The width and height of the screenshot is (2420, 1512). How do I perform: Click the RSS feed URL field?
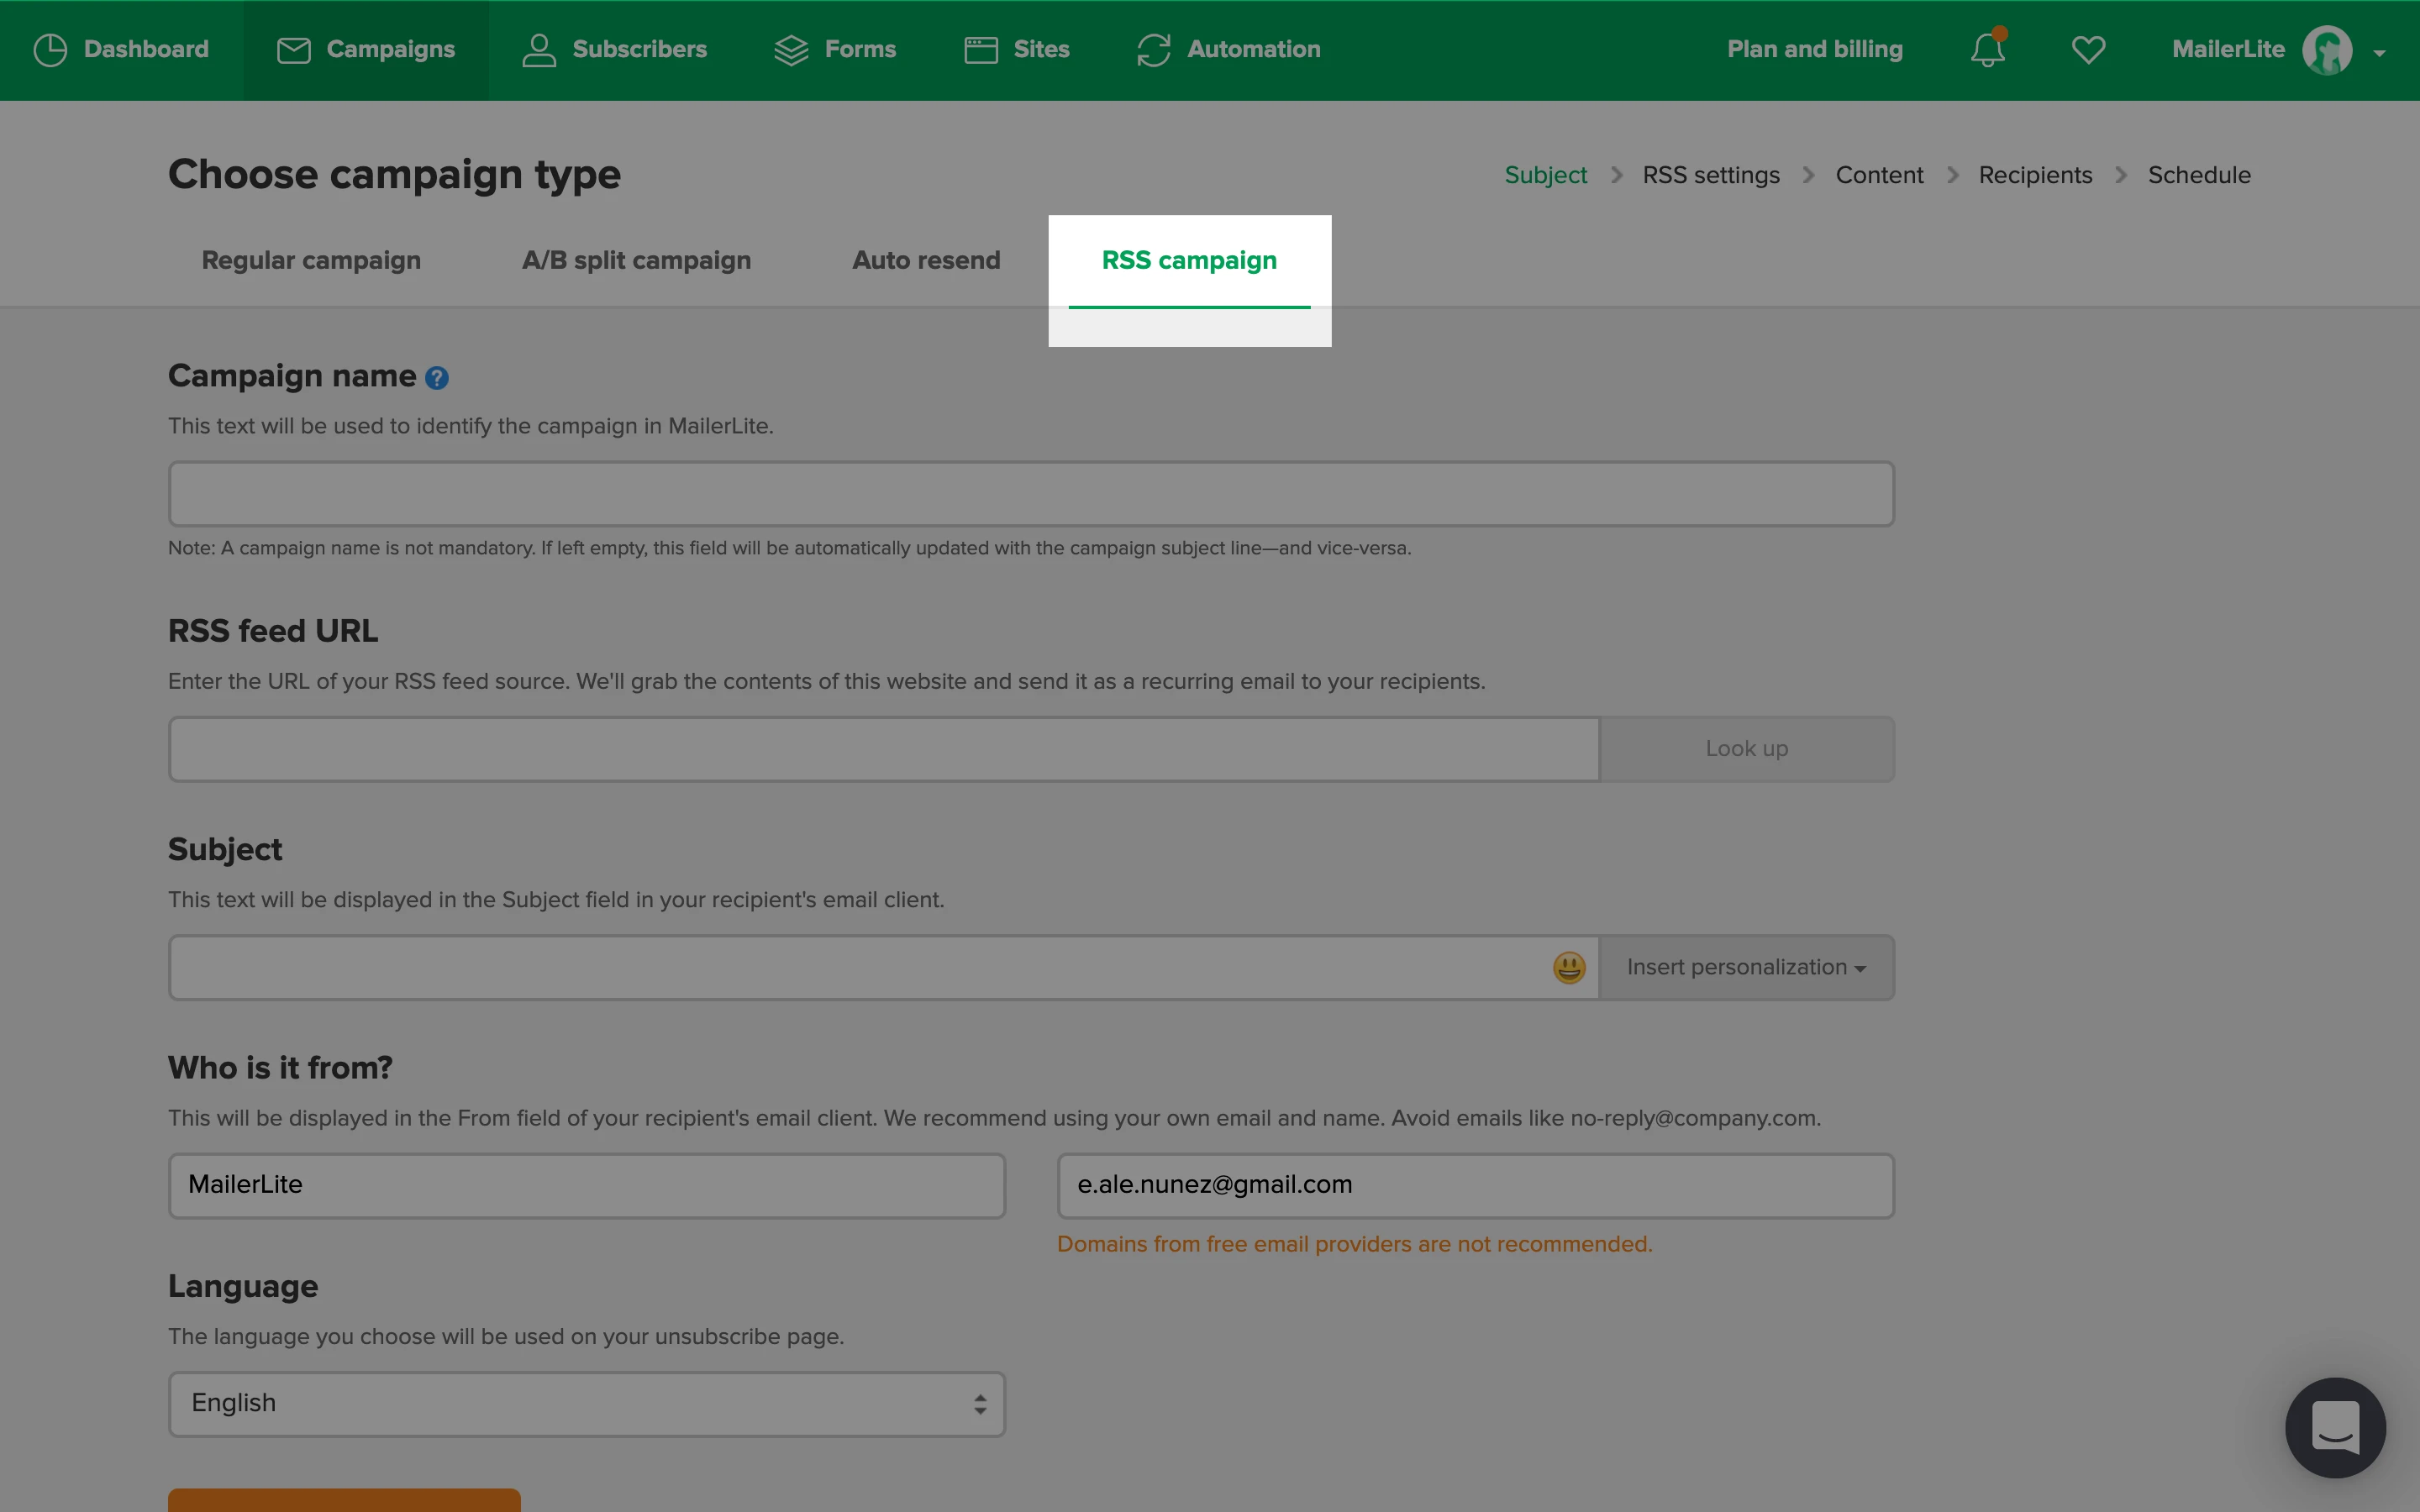(884, 749)
